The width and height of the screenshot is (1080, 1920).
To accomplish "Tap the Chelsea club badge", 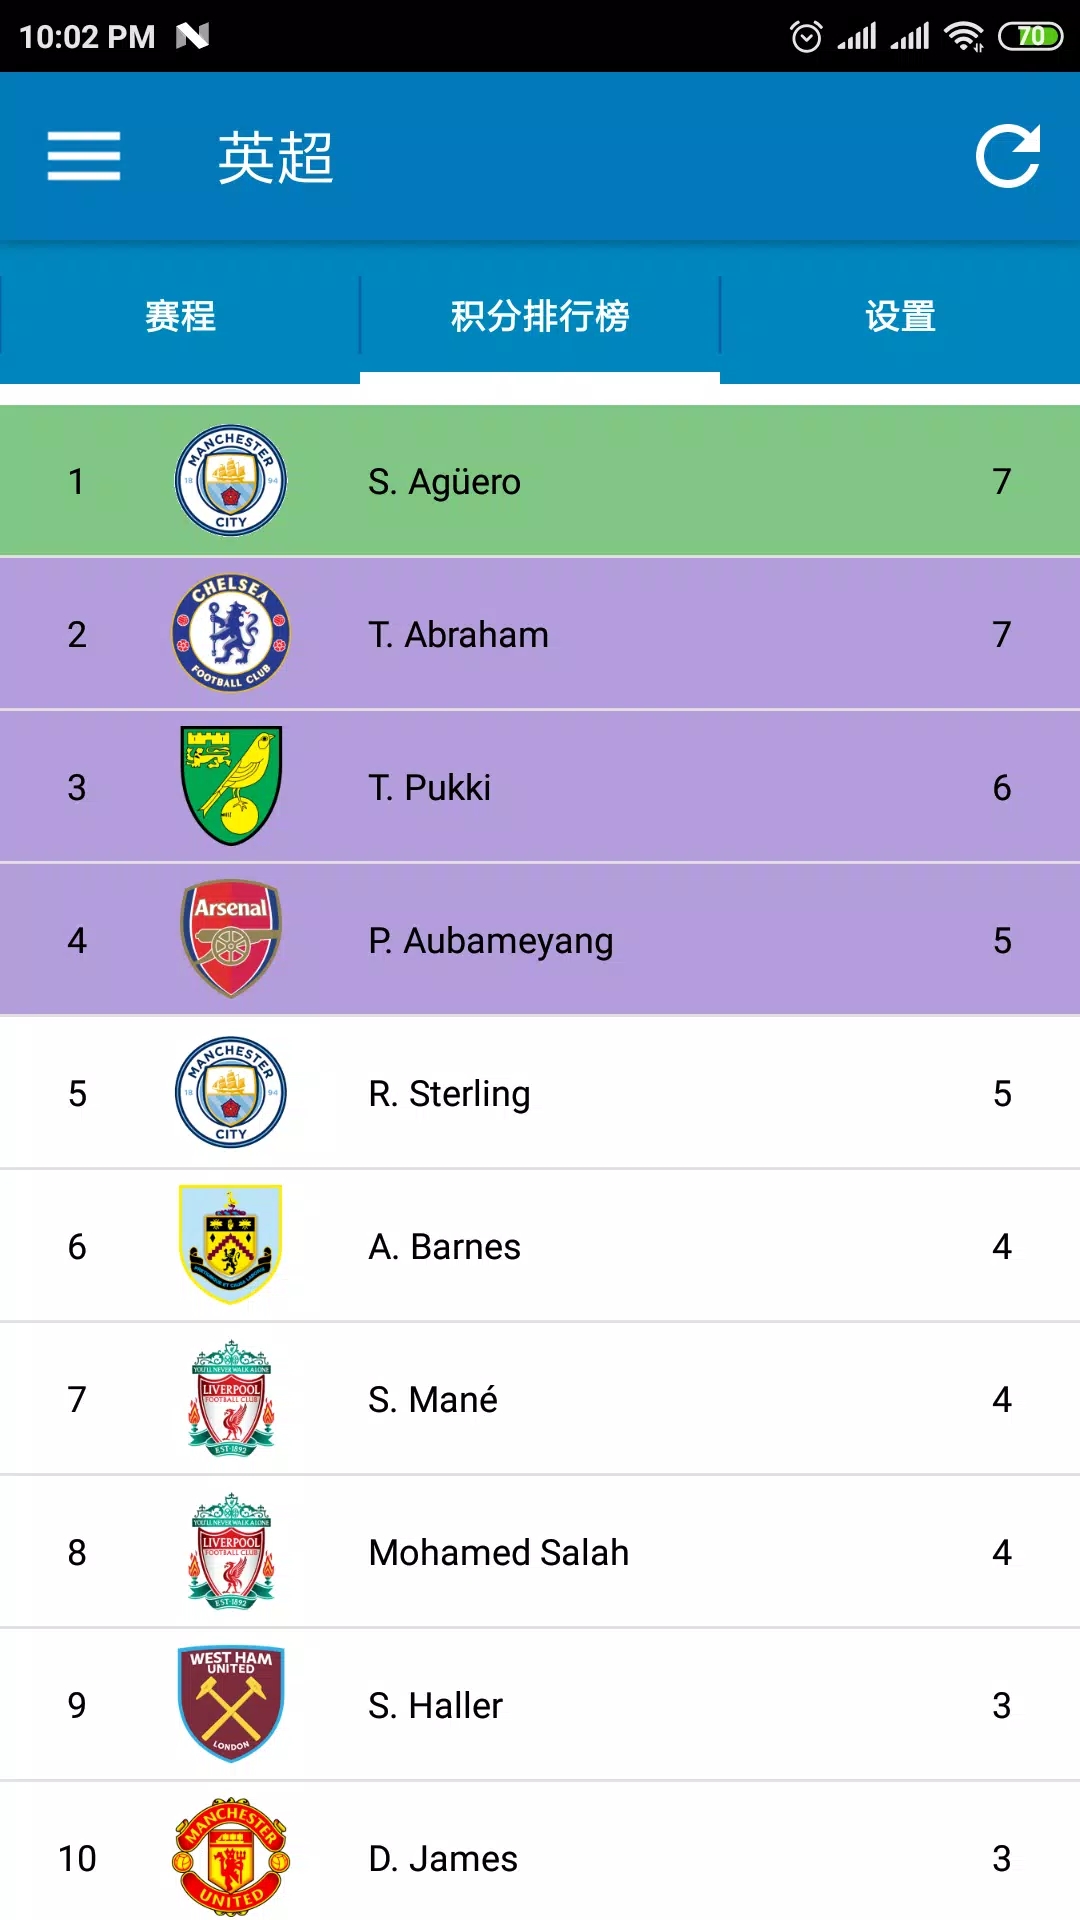I will point(231,633).
